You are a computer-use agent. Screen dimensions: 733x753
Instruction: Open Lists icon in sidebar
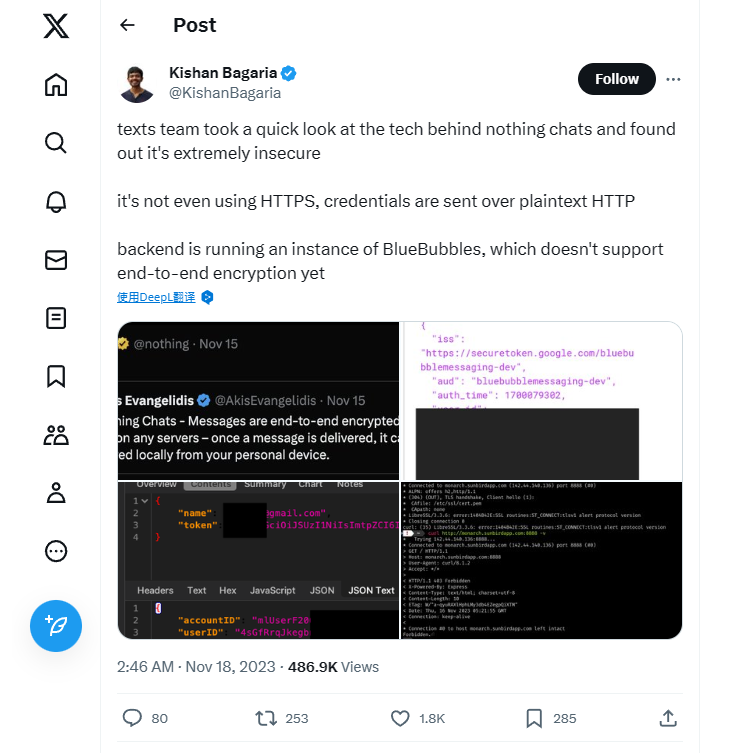(x=56, y=318)
